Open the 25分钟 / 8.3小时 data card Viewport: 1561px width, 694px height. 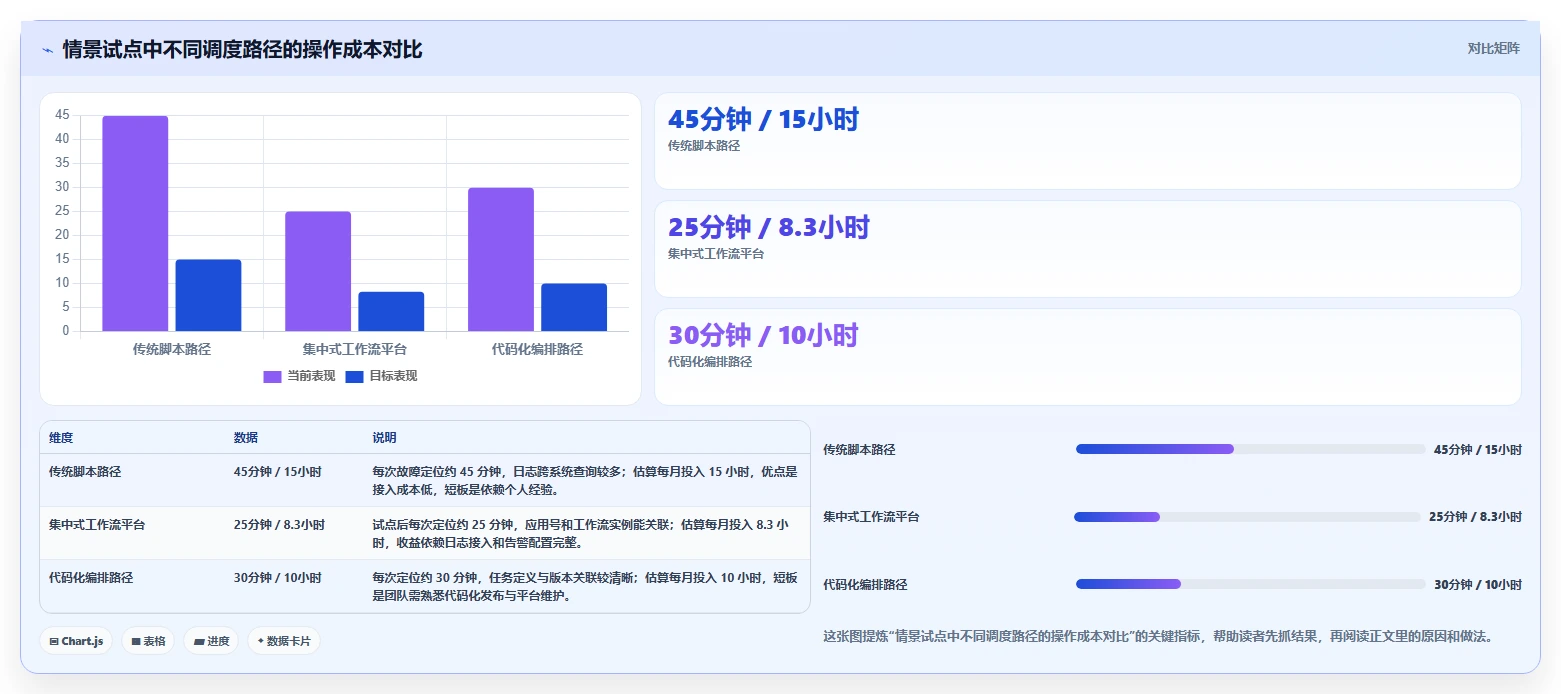[1087, 249]
